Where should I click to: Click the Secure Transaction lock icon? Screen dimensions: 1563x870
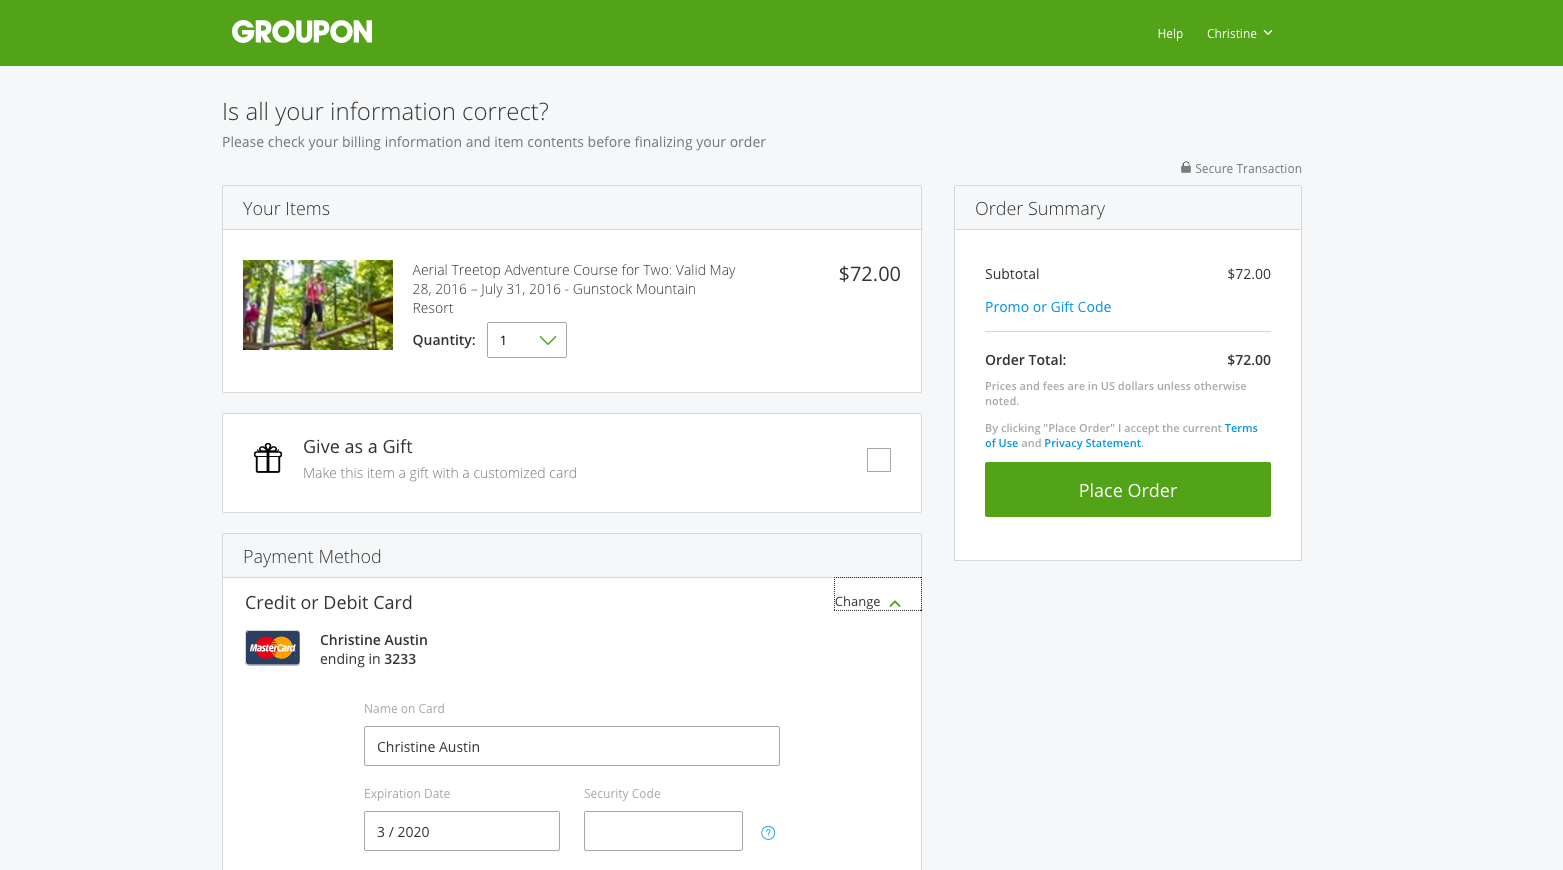[x=1186, y=168]
